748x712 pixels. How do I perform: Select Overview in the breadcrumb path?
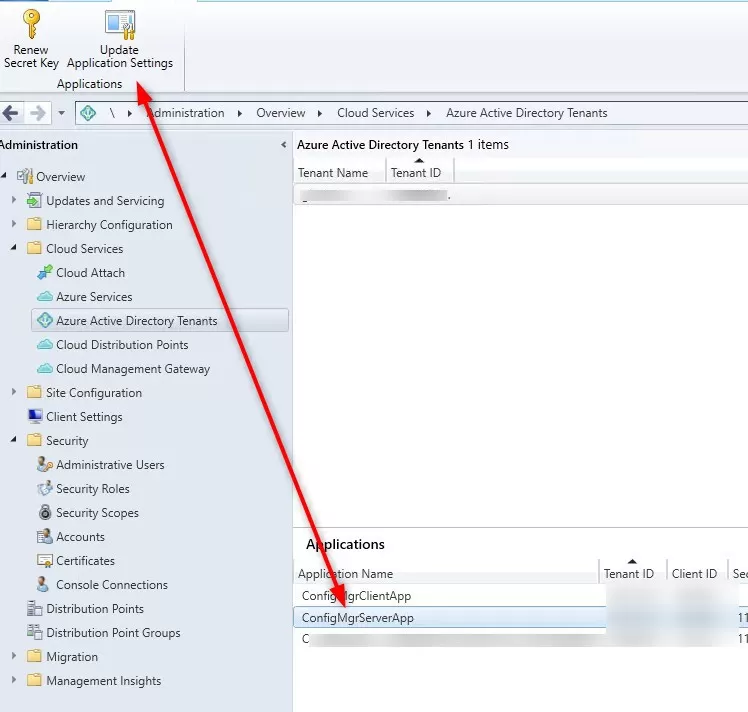coord(280,113)
